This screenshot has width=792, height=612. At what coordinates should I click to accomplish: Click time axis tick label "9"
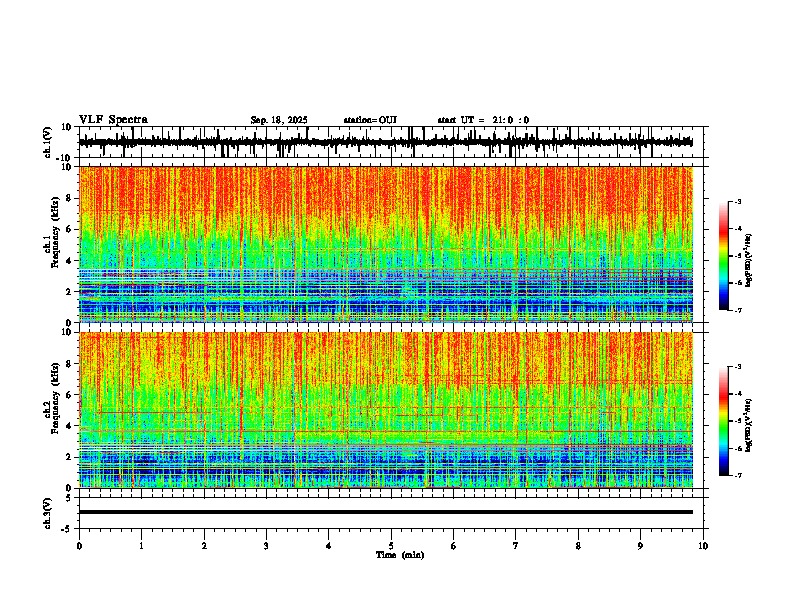click(x=640, y=546)
